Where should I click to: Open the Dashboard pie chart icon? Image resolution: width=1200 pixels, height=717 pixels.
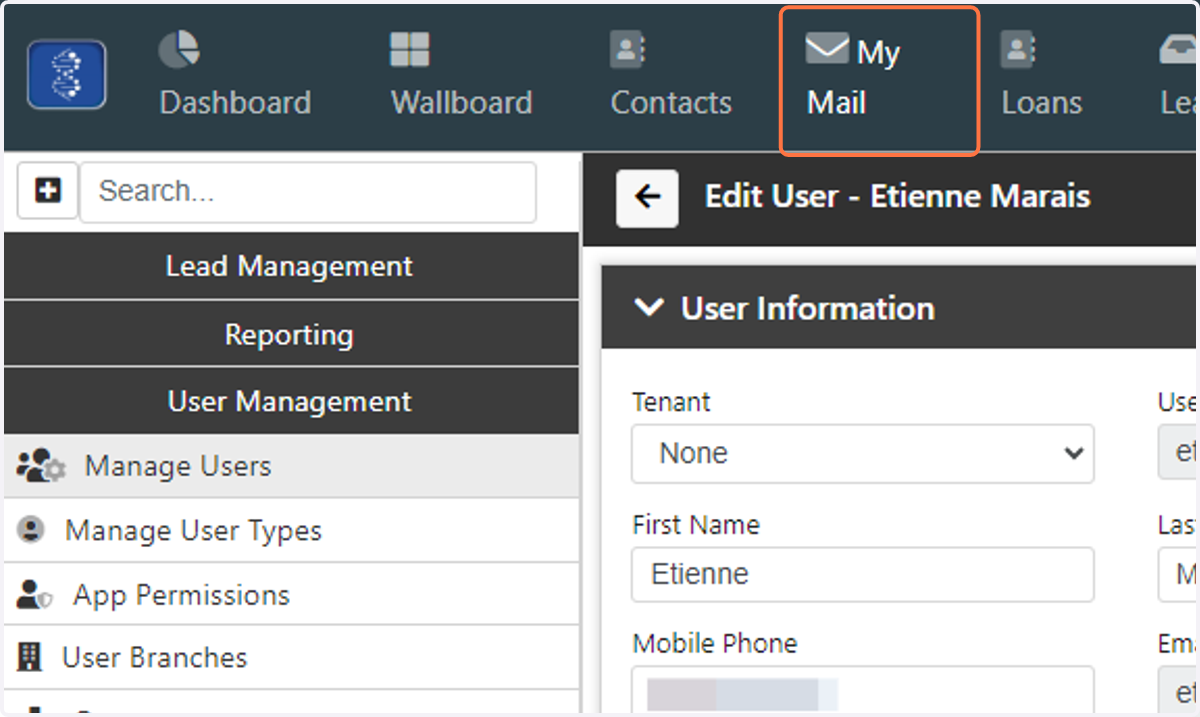pos(179,49)
